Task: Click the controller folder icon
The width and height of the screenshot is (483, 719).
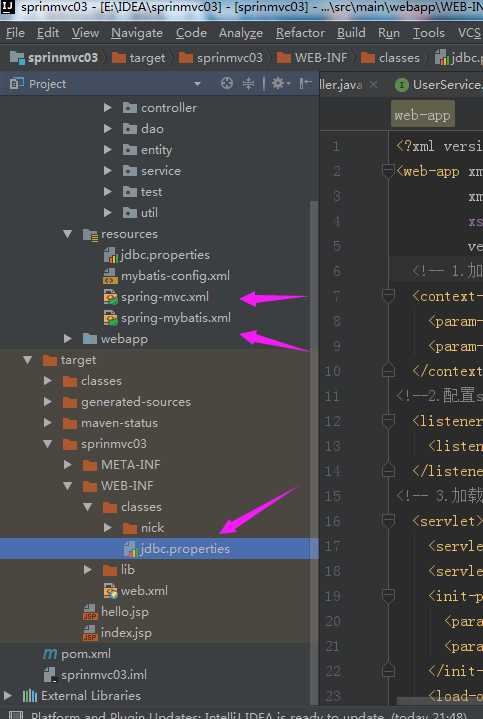Action: pyautogui.click(x=129, y=108)
